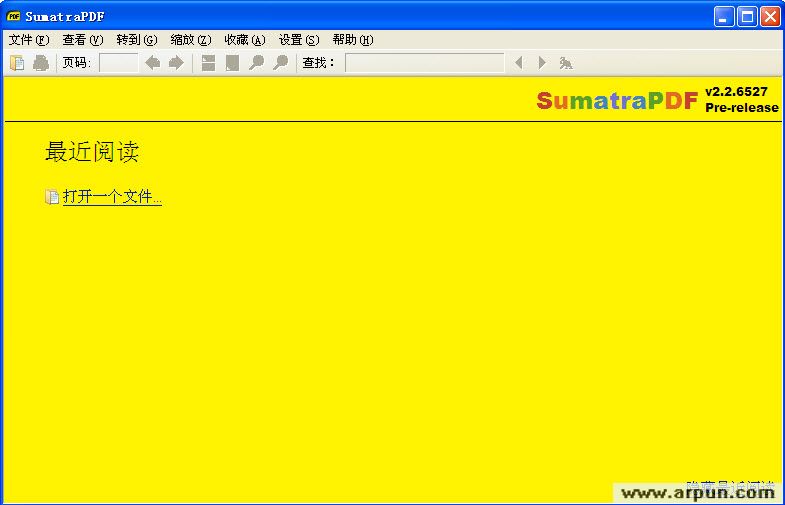Image resolution: width=785 pixels, height=505 pixels.
Task: Select continuous layout toolbar icon
Action: pos(208,63)
